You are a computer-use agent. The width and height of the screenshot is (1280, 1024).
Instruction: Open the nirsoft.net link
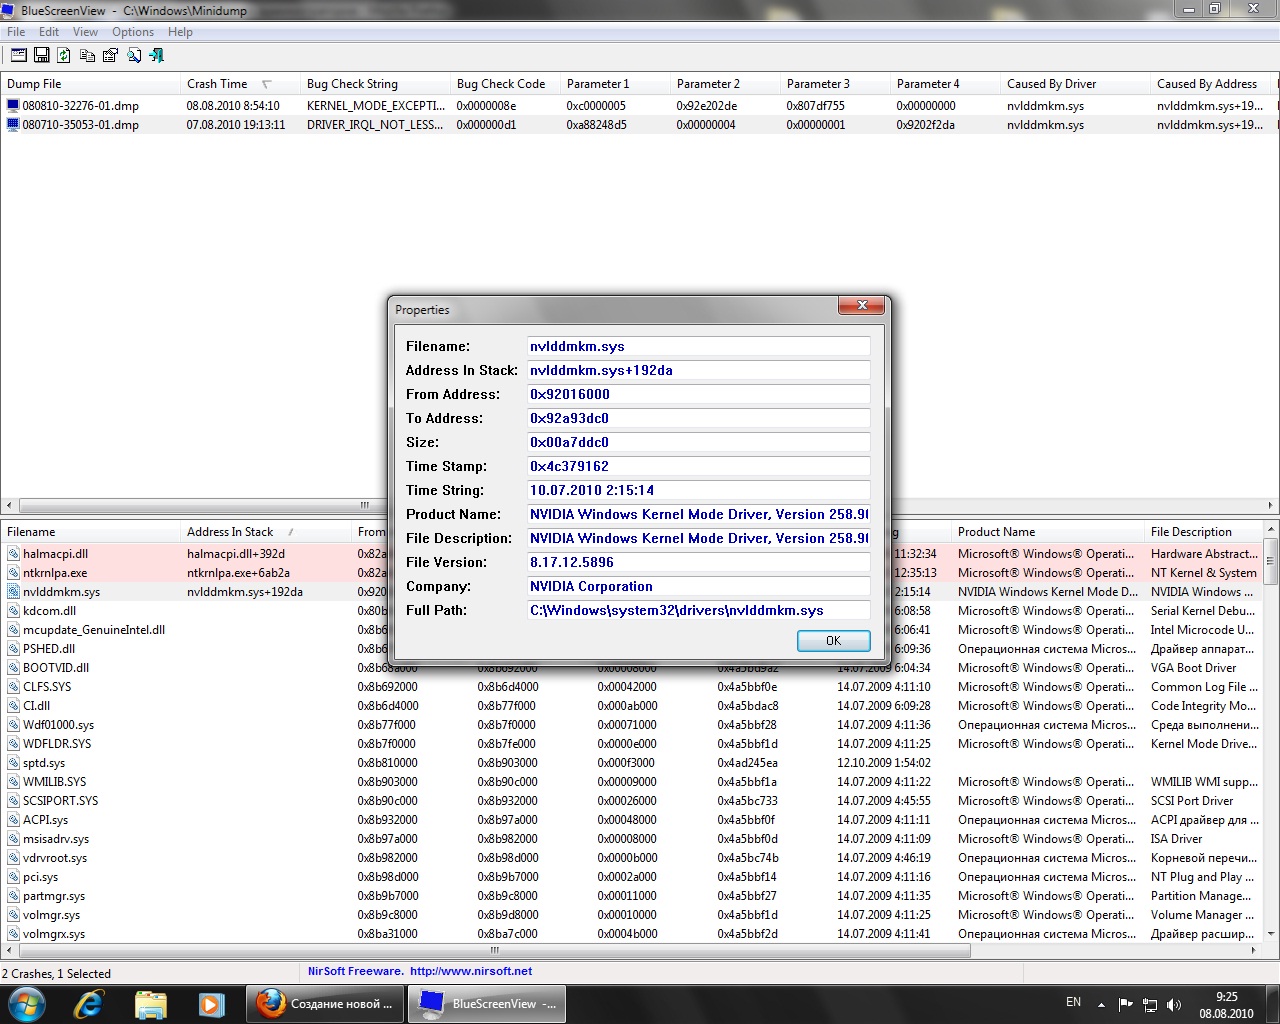click(471, 971)
